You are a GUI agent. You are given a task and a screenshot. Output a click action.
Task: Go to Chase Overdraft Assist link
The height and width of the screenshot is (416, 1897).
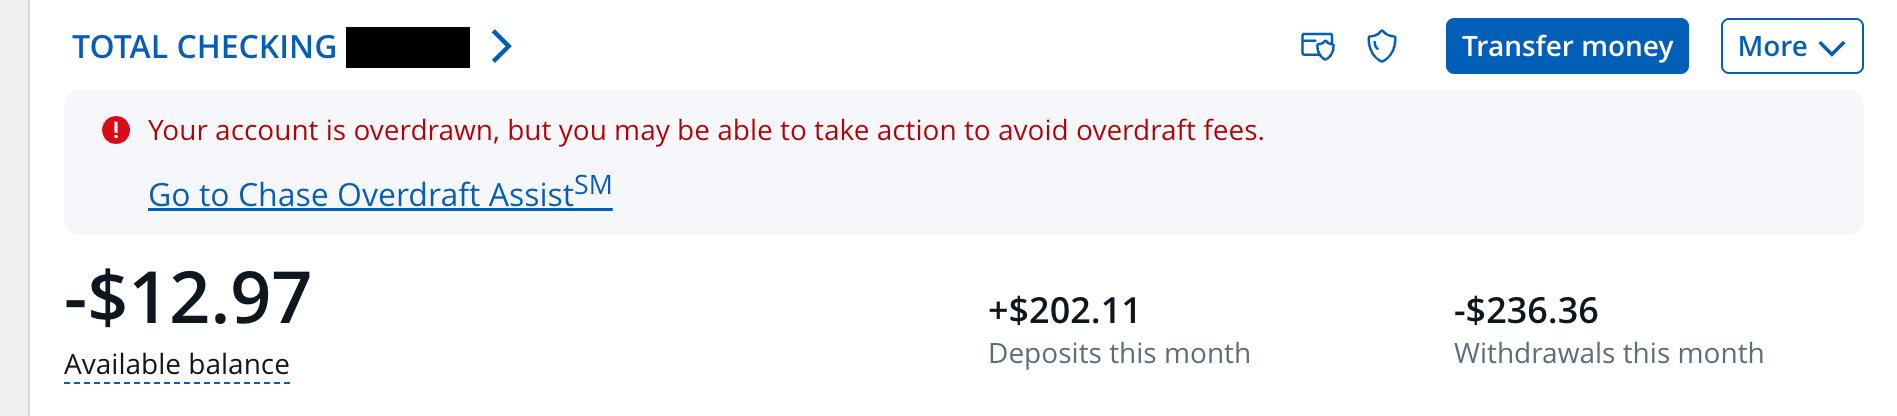coord(361,194)
